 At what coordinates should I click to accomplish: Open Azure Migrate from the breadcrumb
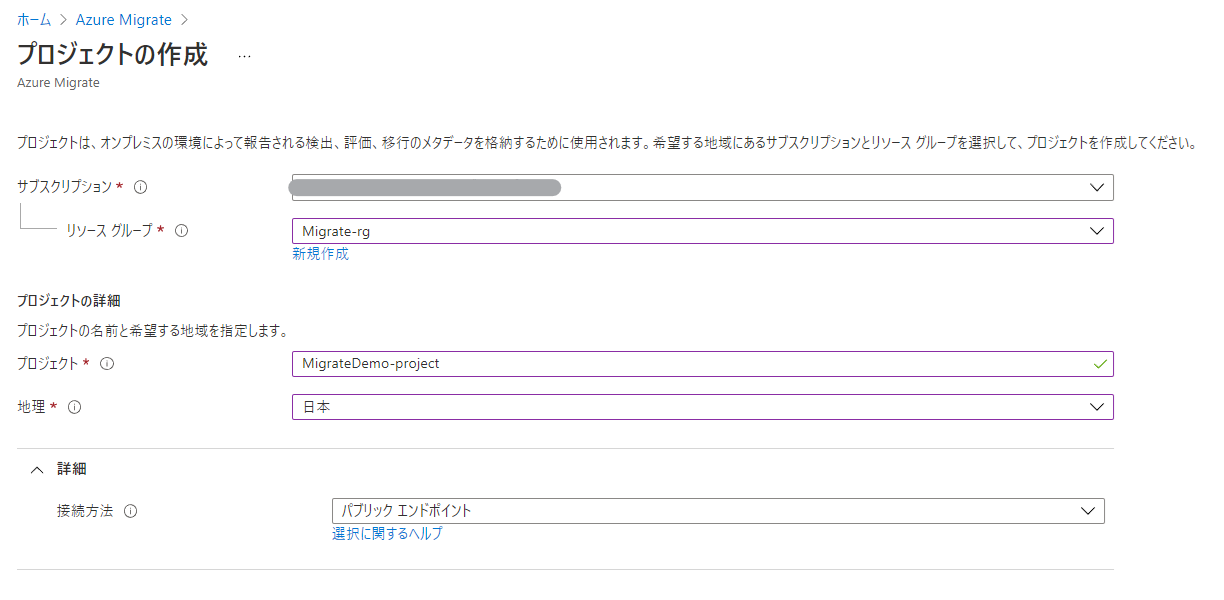point(123,19)
